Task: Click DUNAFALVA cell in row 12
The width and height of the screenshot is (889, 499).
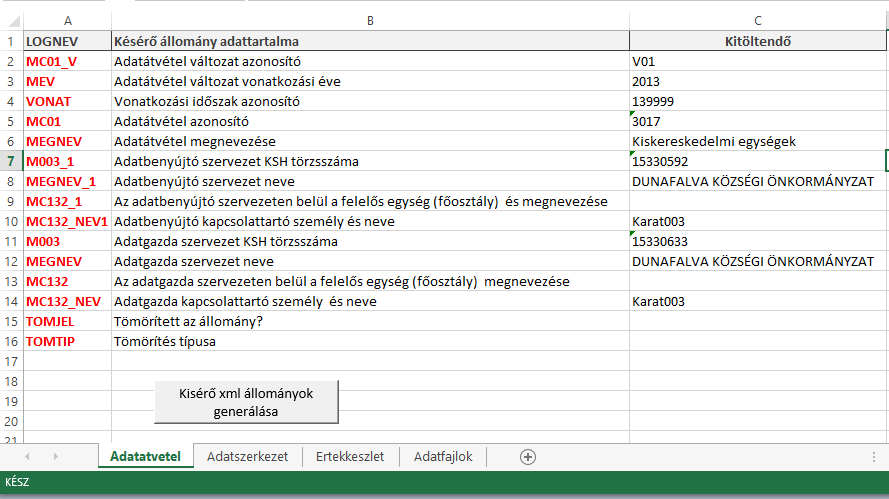Action: [757, 261]
